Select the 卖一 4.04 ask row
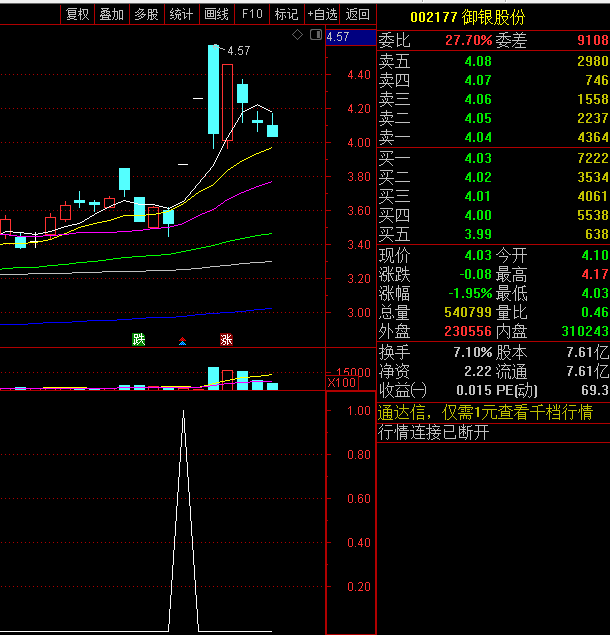Image resolution: width=610 pixels, height=635 pixels. point(493,137)
